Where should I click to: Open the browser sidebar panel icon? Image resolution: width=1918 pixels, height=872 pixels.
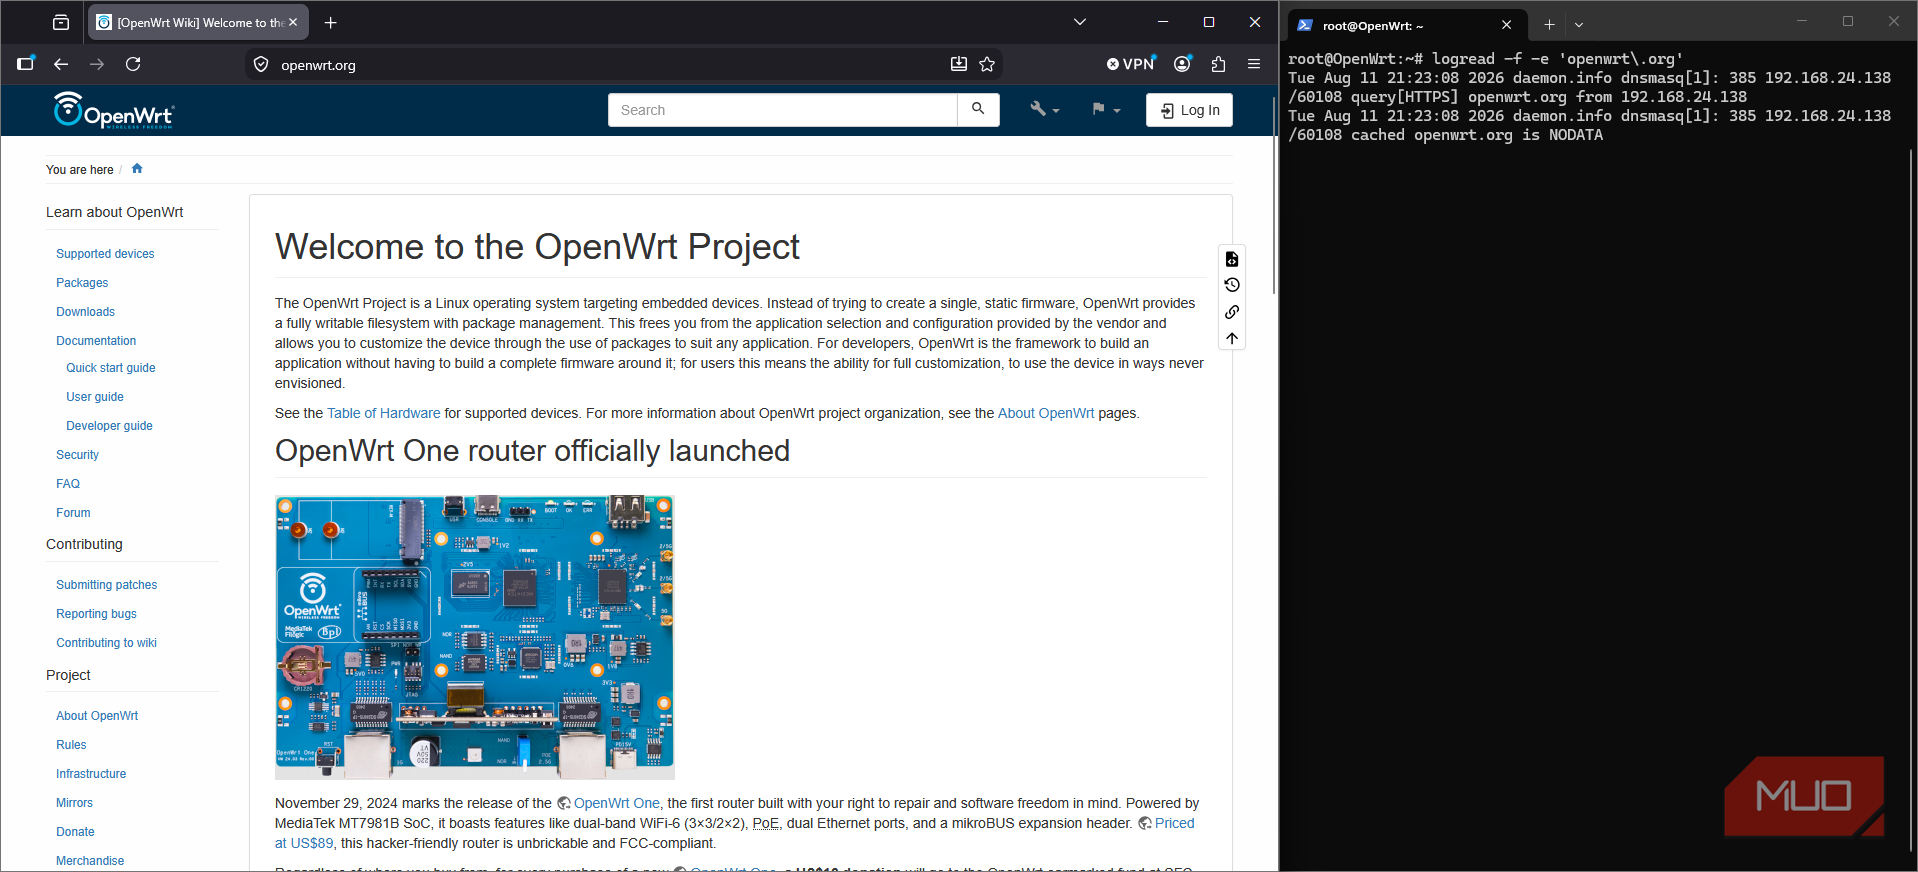pyautogui.click(x=26, y=64)
